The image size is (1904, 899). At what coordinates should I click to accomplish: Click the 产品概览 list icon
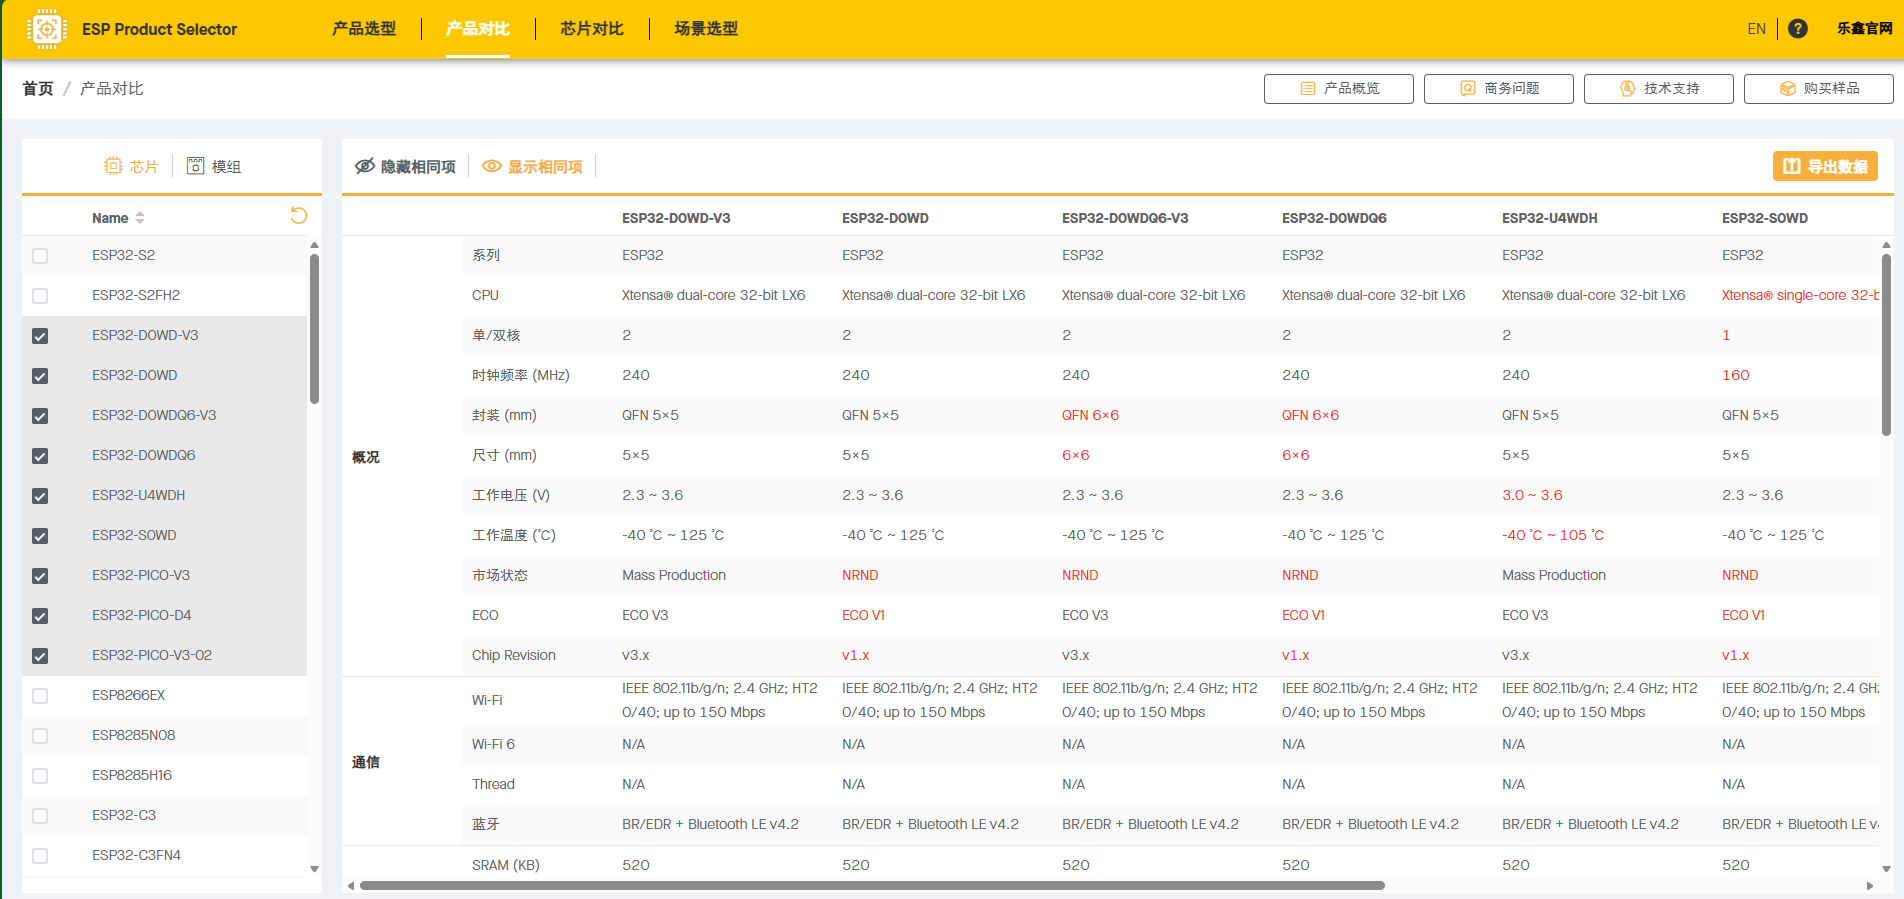[1307, 89]
